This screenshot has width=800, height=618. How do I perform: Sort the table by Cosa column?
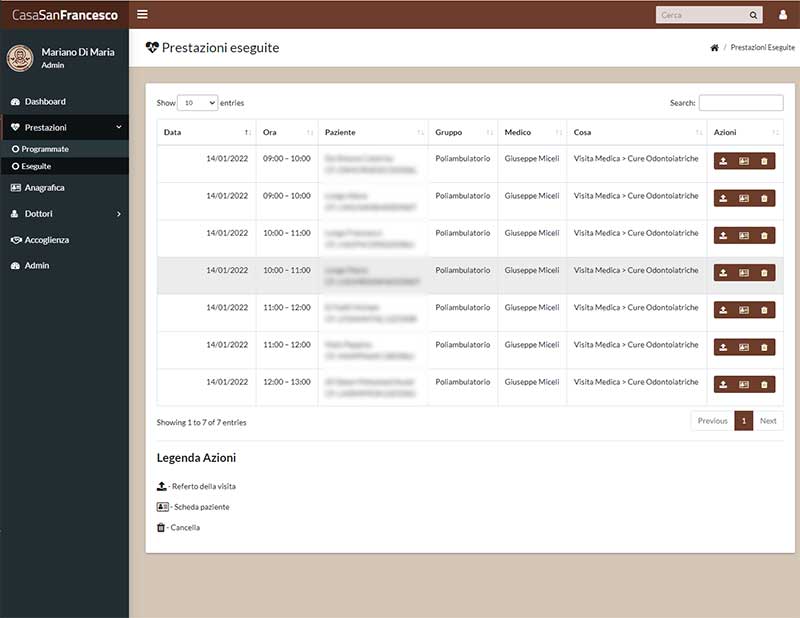[637, 132]
